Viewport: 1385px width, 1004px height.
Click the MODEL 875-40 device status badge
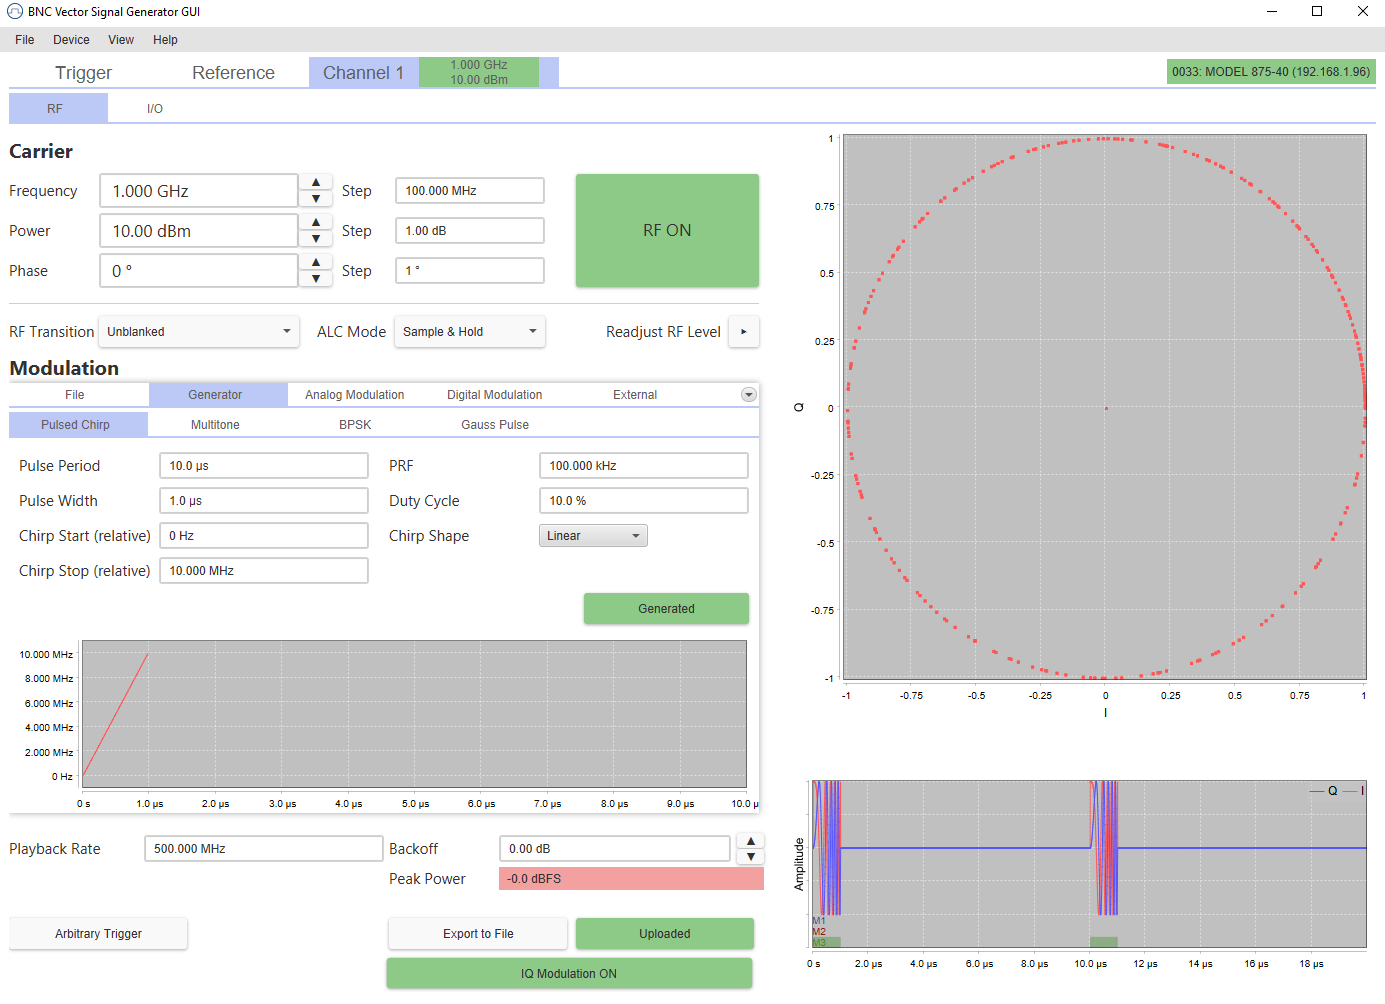1270,71
